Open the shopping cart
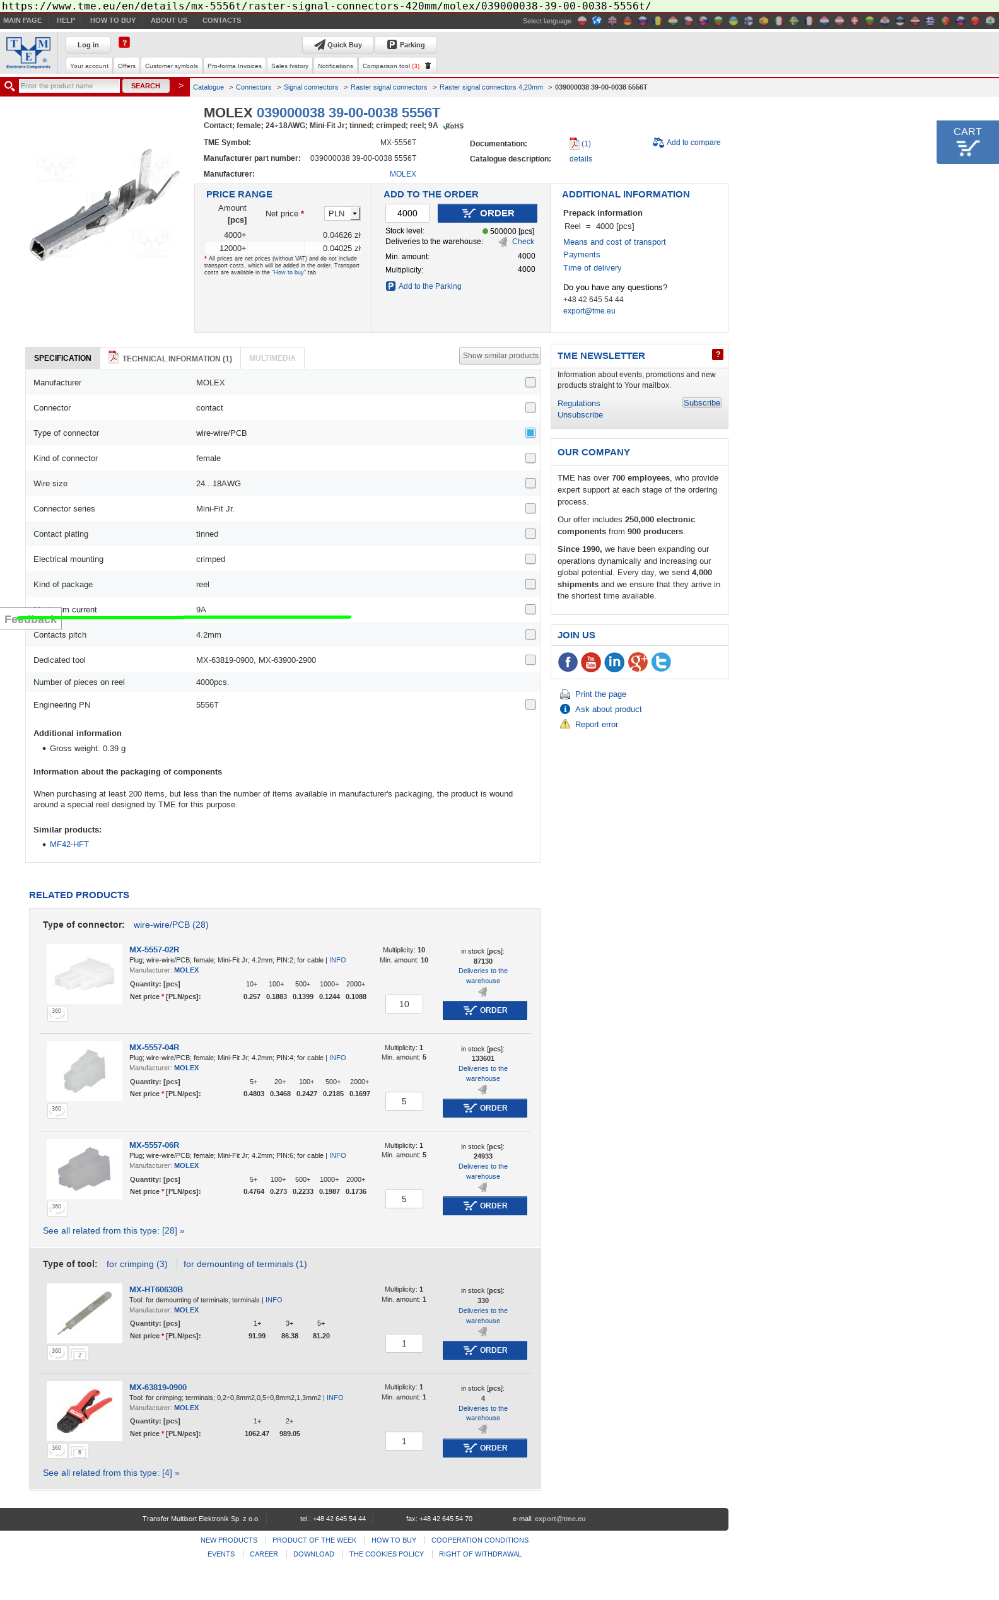Image resolution: width=999 pixels, height=1600 pixels. coord(967,142)
